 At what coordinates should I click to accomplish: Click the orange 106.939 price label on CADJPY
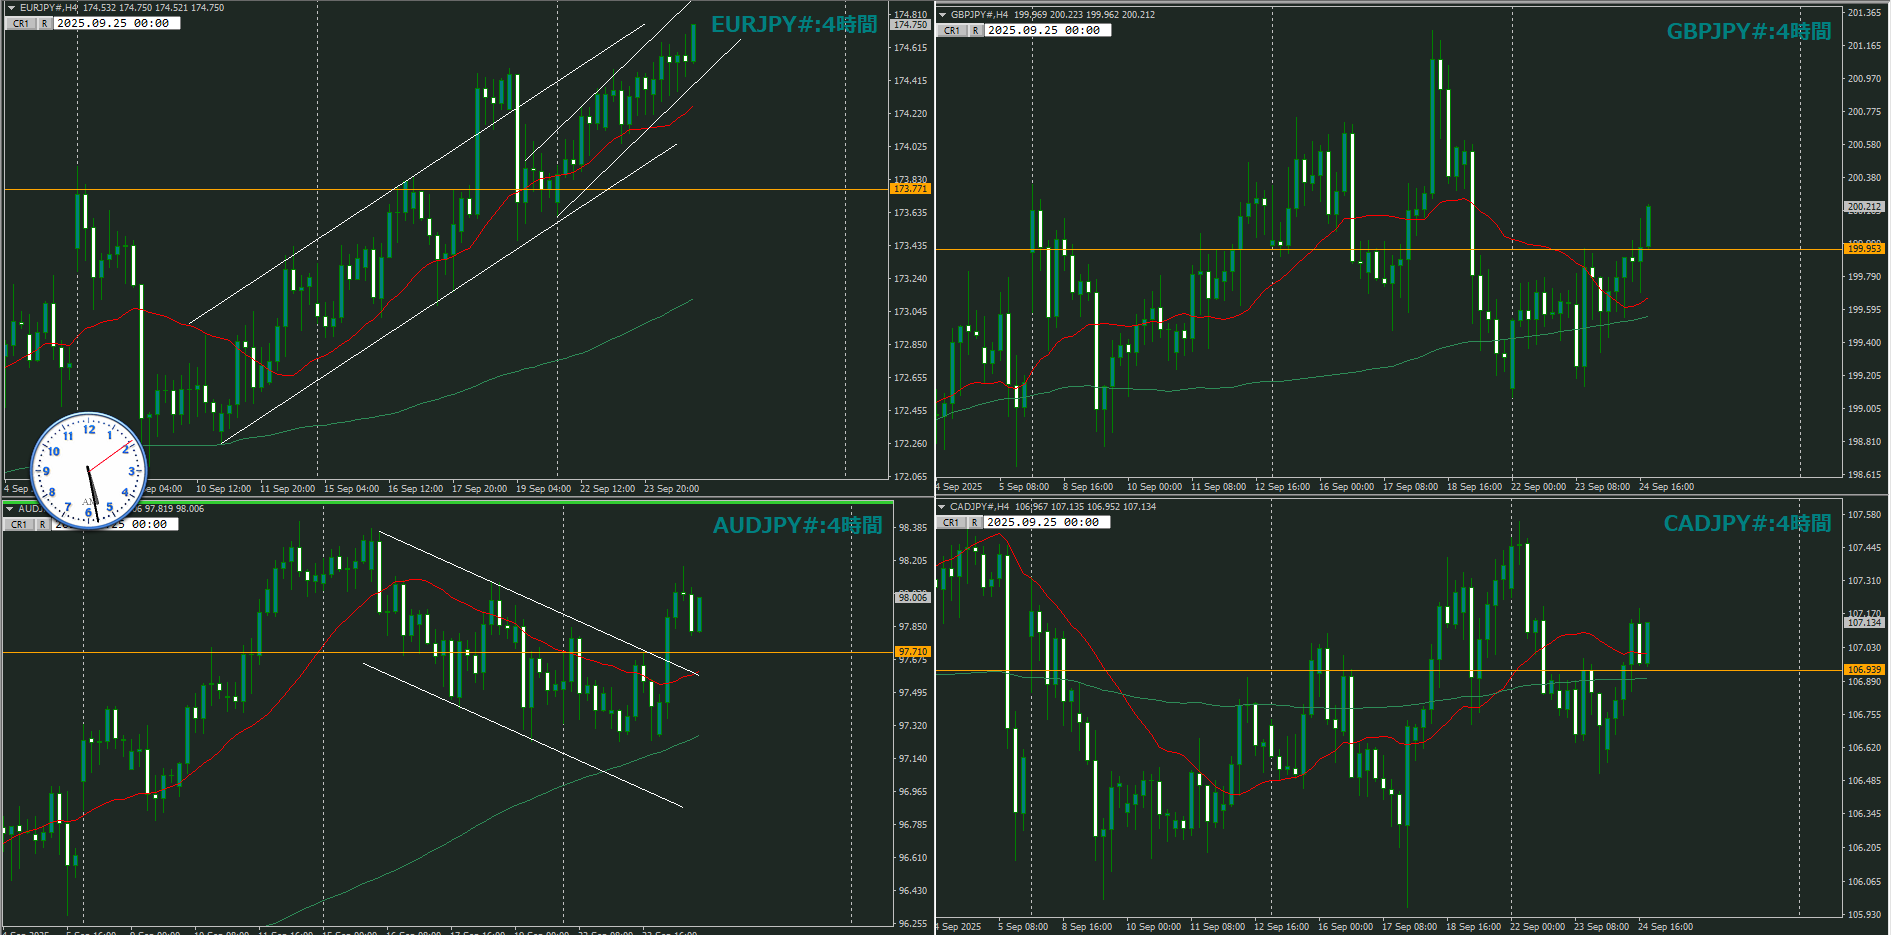pyautogui.click(x=1864, y=670)
